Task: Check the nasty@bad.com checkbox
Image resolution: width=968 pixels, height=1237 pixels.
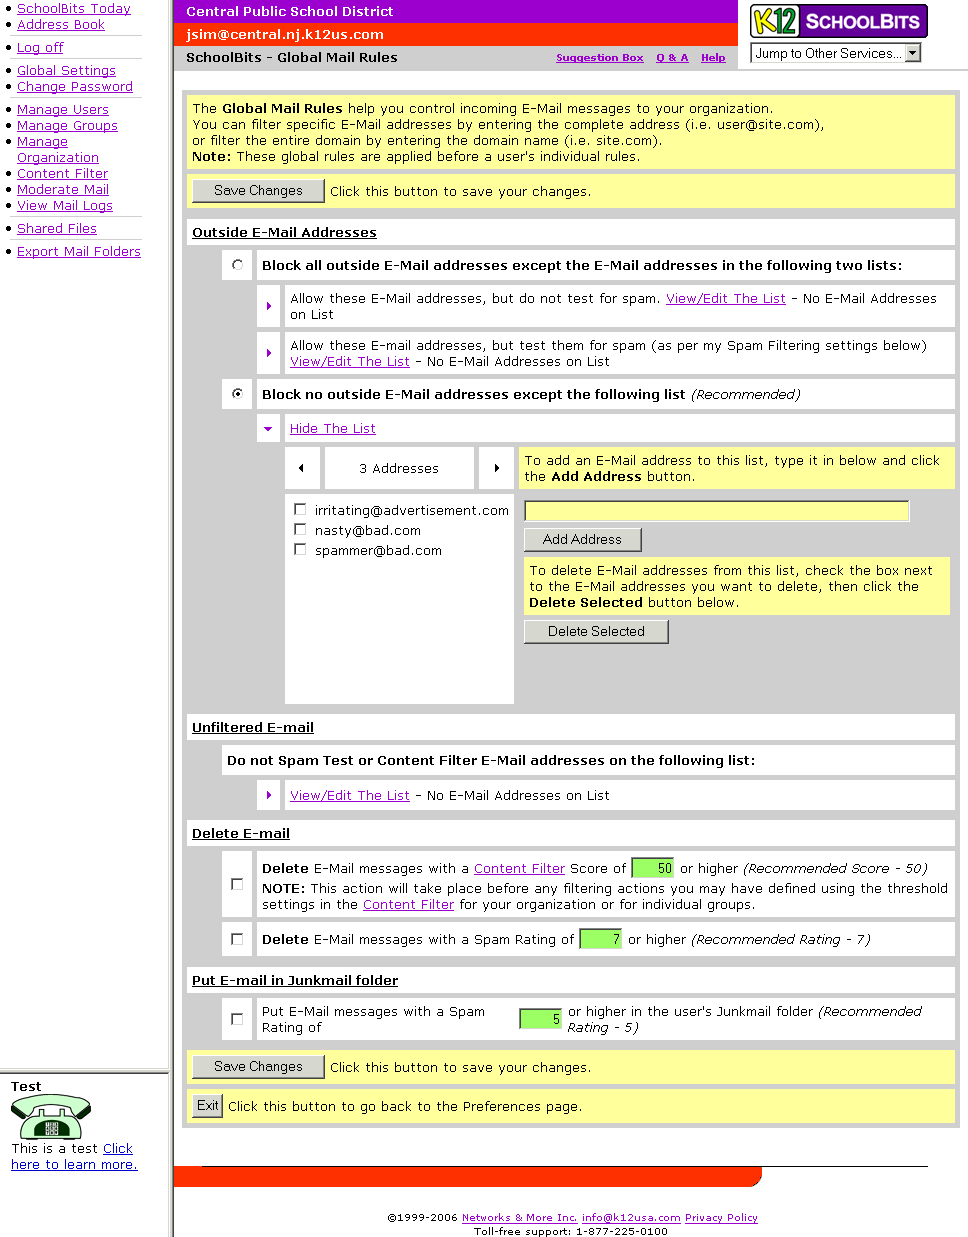Action: [300, 530]
